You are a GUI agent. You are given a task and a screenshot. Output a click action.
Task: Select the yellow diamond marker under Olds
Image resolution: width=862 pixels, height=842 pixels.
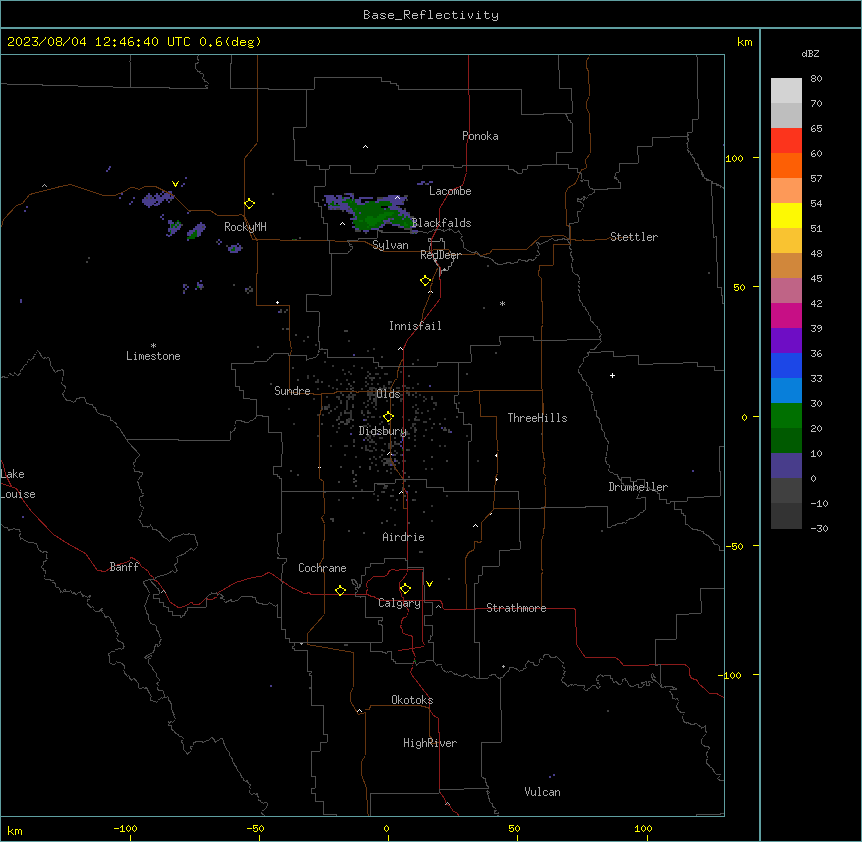coord(388,417)
